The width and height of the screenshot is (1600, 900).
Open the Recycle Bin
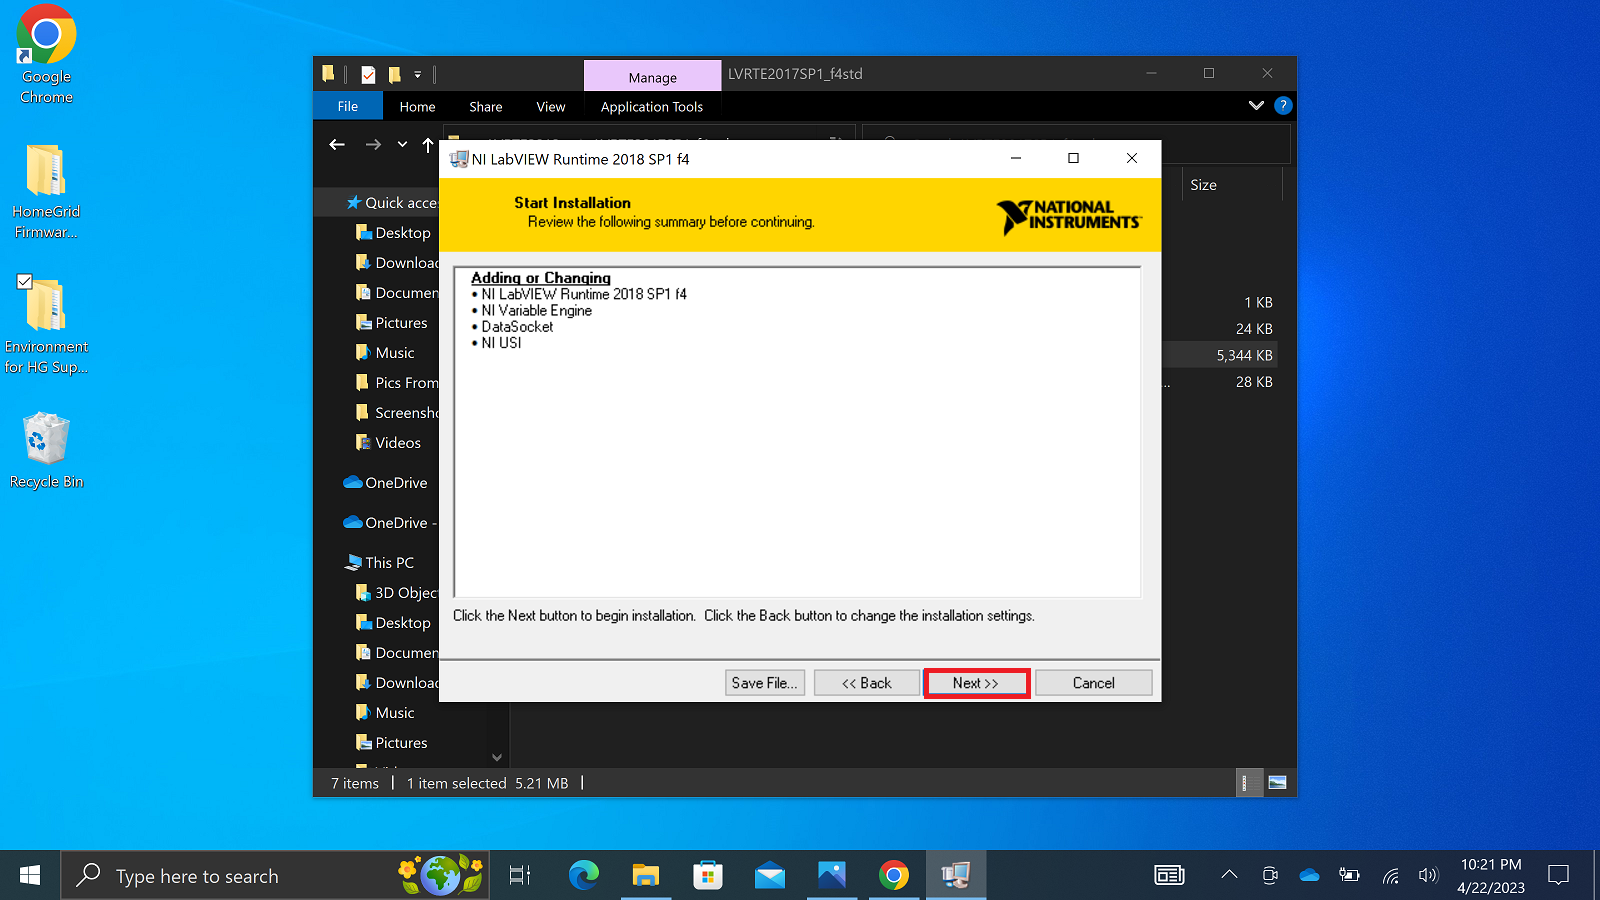(46, 450)
